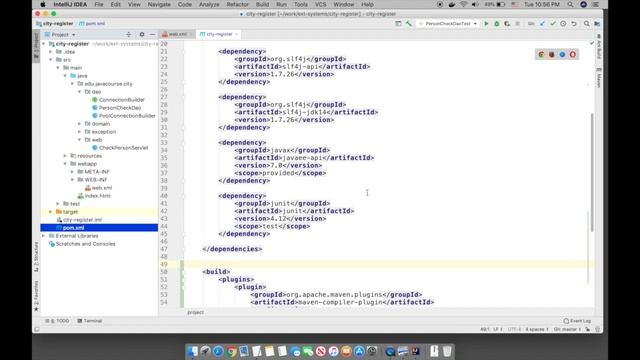This screenshot has width=640, height=360.
Task: Select city-register.iml file
Action: point(79,220)
